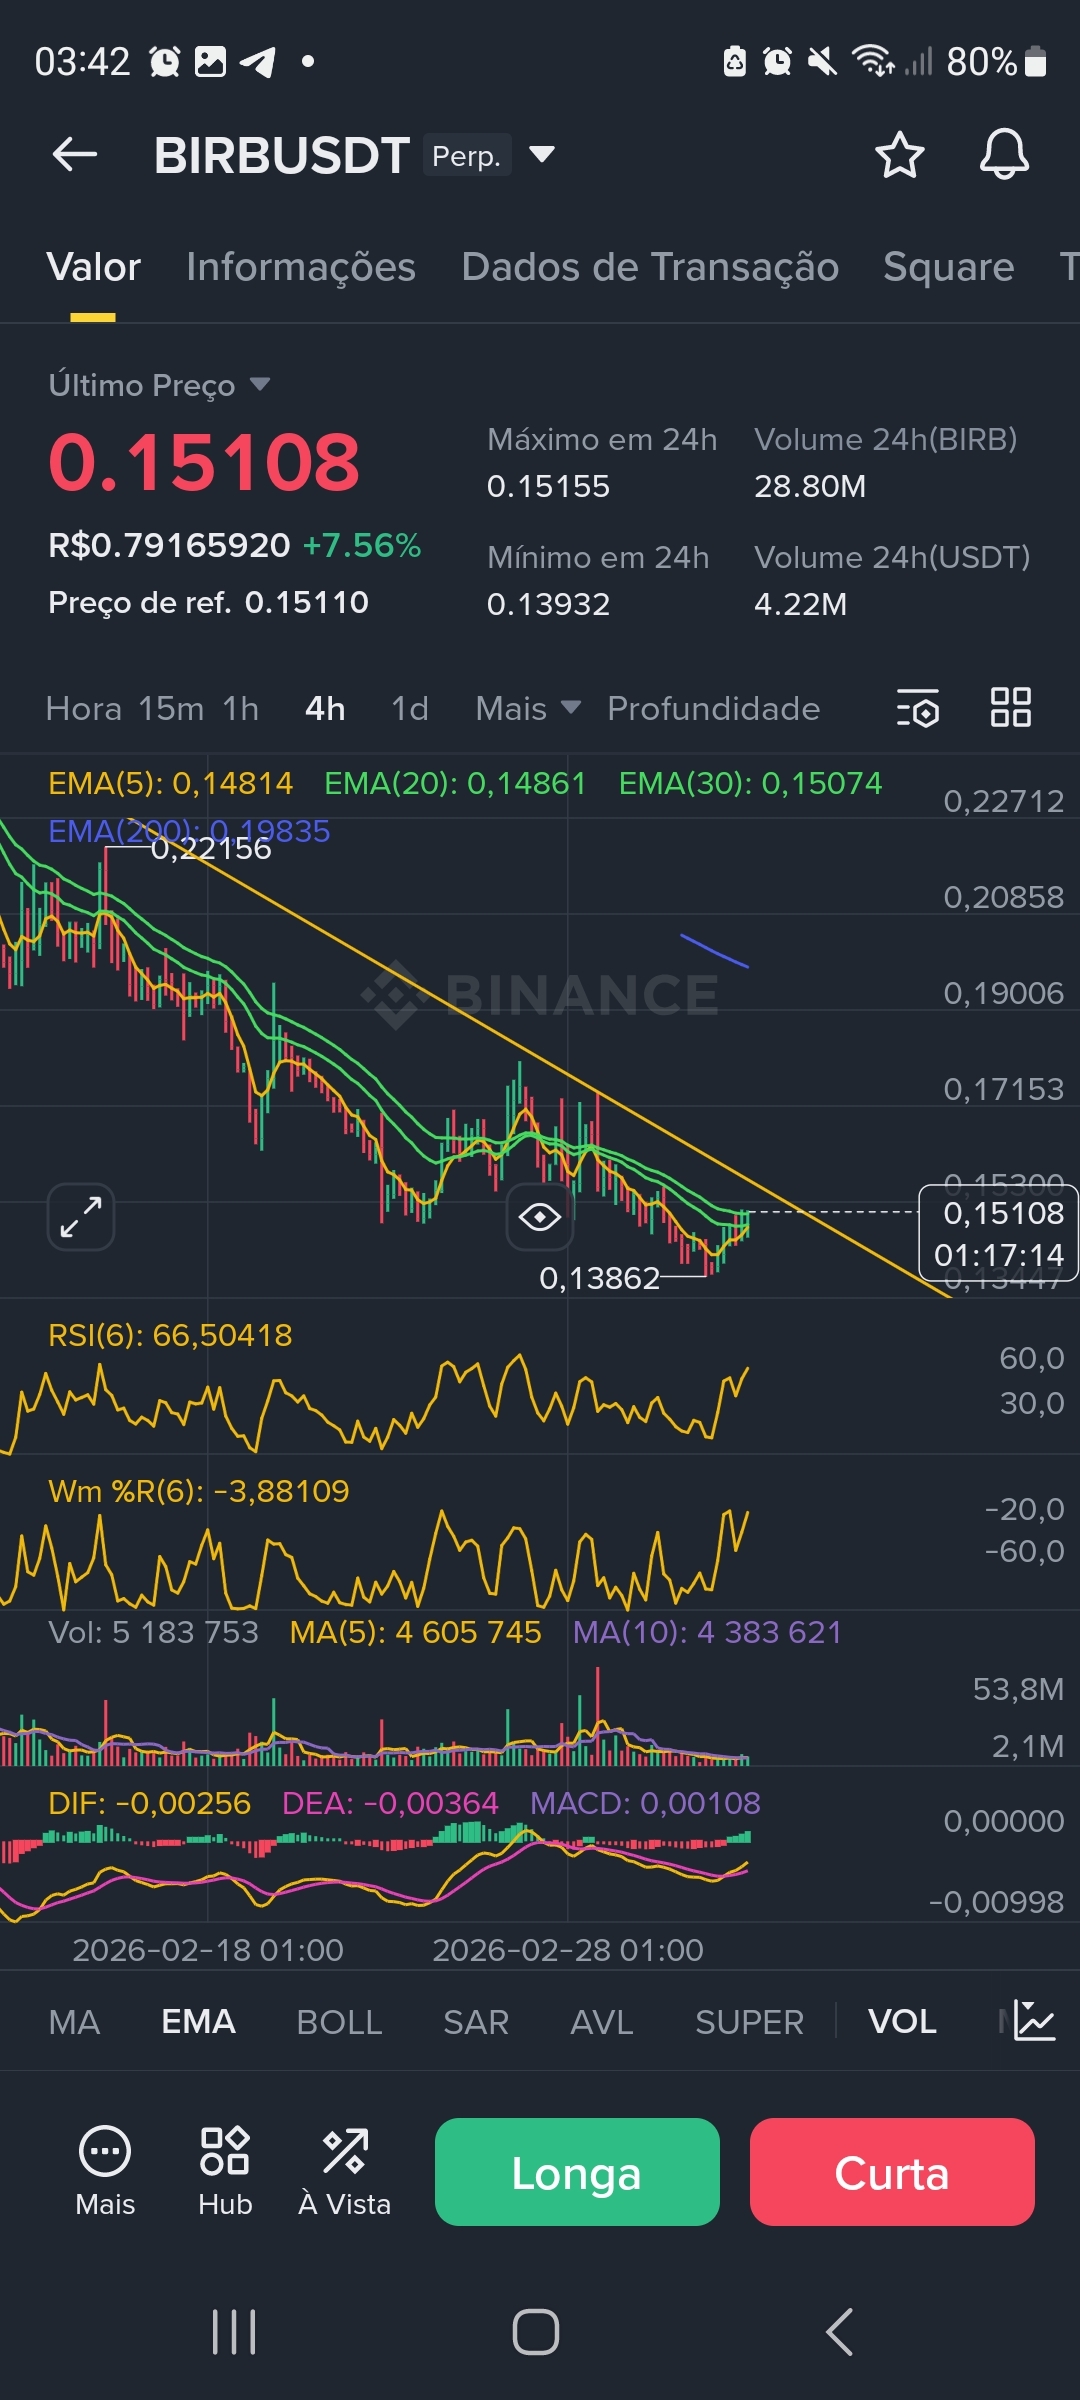Image resolution: width=1080 pixels, height=2400 pixels.
Task: Tap the MA(10): 4 383 621 volume label
Action: 707,1632
